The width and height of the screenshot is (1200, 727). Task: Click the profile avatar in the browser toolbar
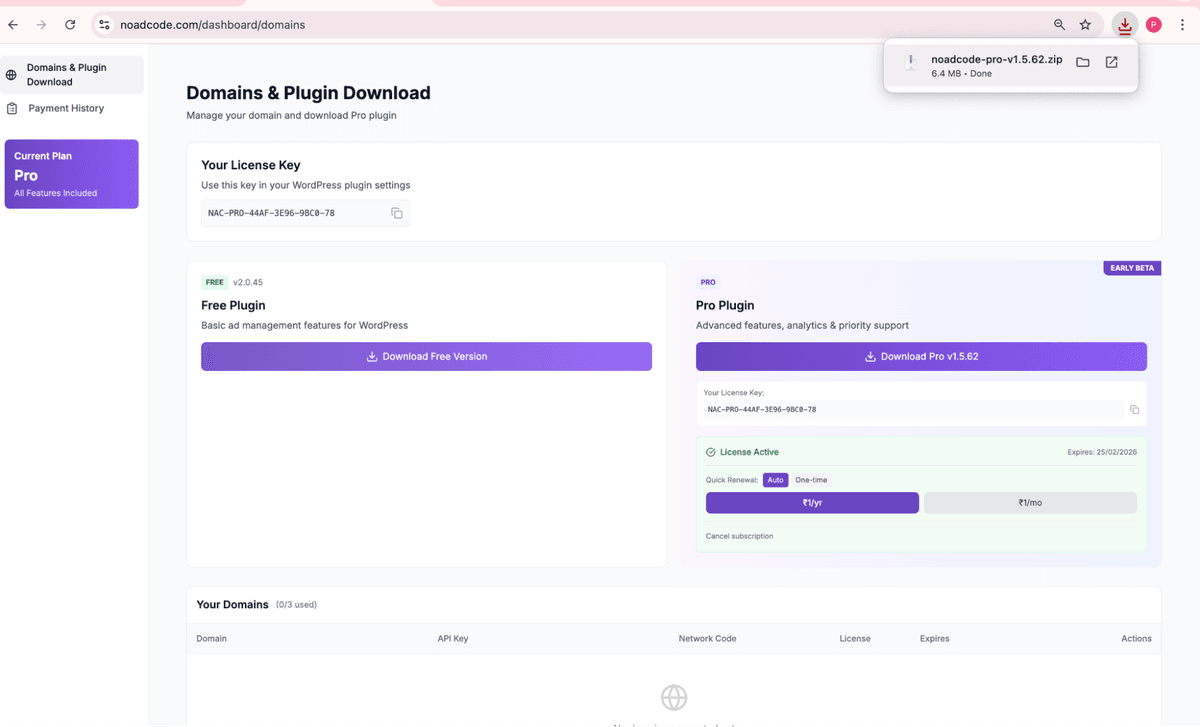(x=1154, y=22)
